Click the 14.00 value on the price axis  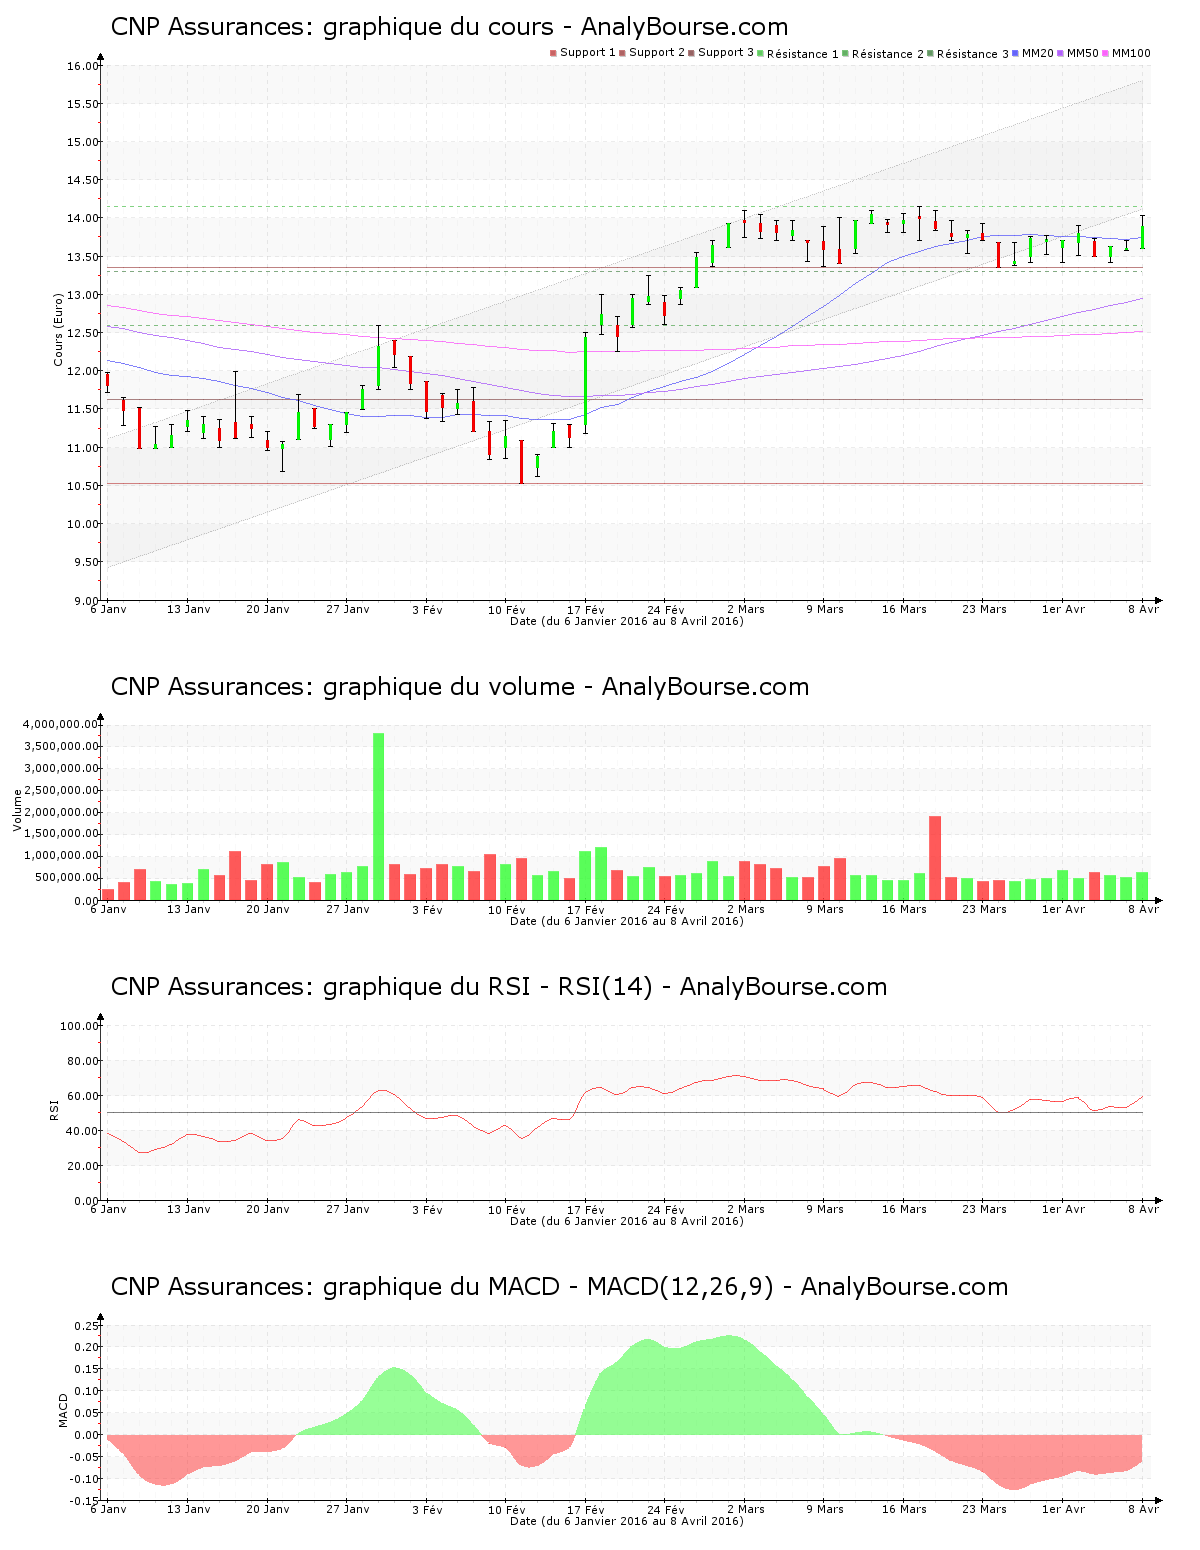(83, 218)
